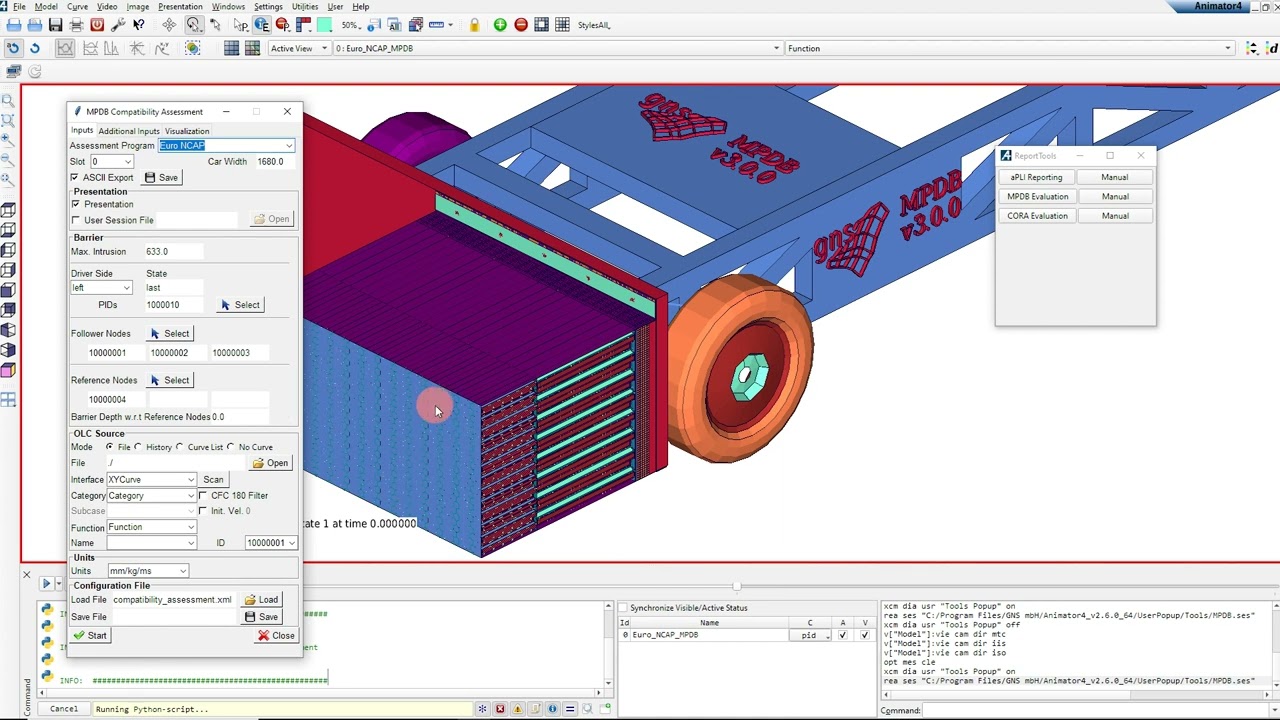Click the Load configuration file button
This screenshot has width=1280, height=720.
pyautogui.click(x=262, y=600)
